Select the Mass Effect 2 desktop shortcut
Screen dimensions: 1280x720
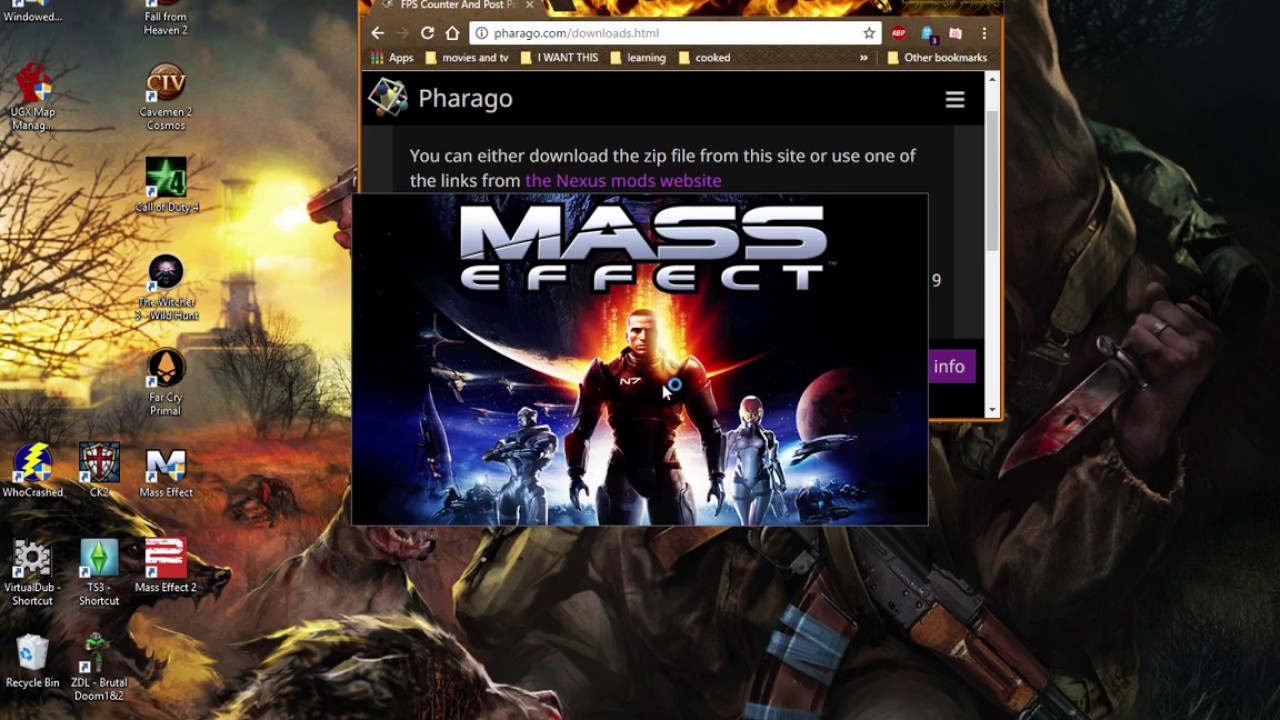click(166, 566)
